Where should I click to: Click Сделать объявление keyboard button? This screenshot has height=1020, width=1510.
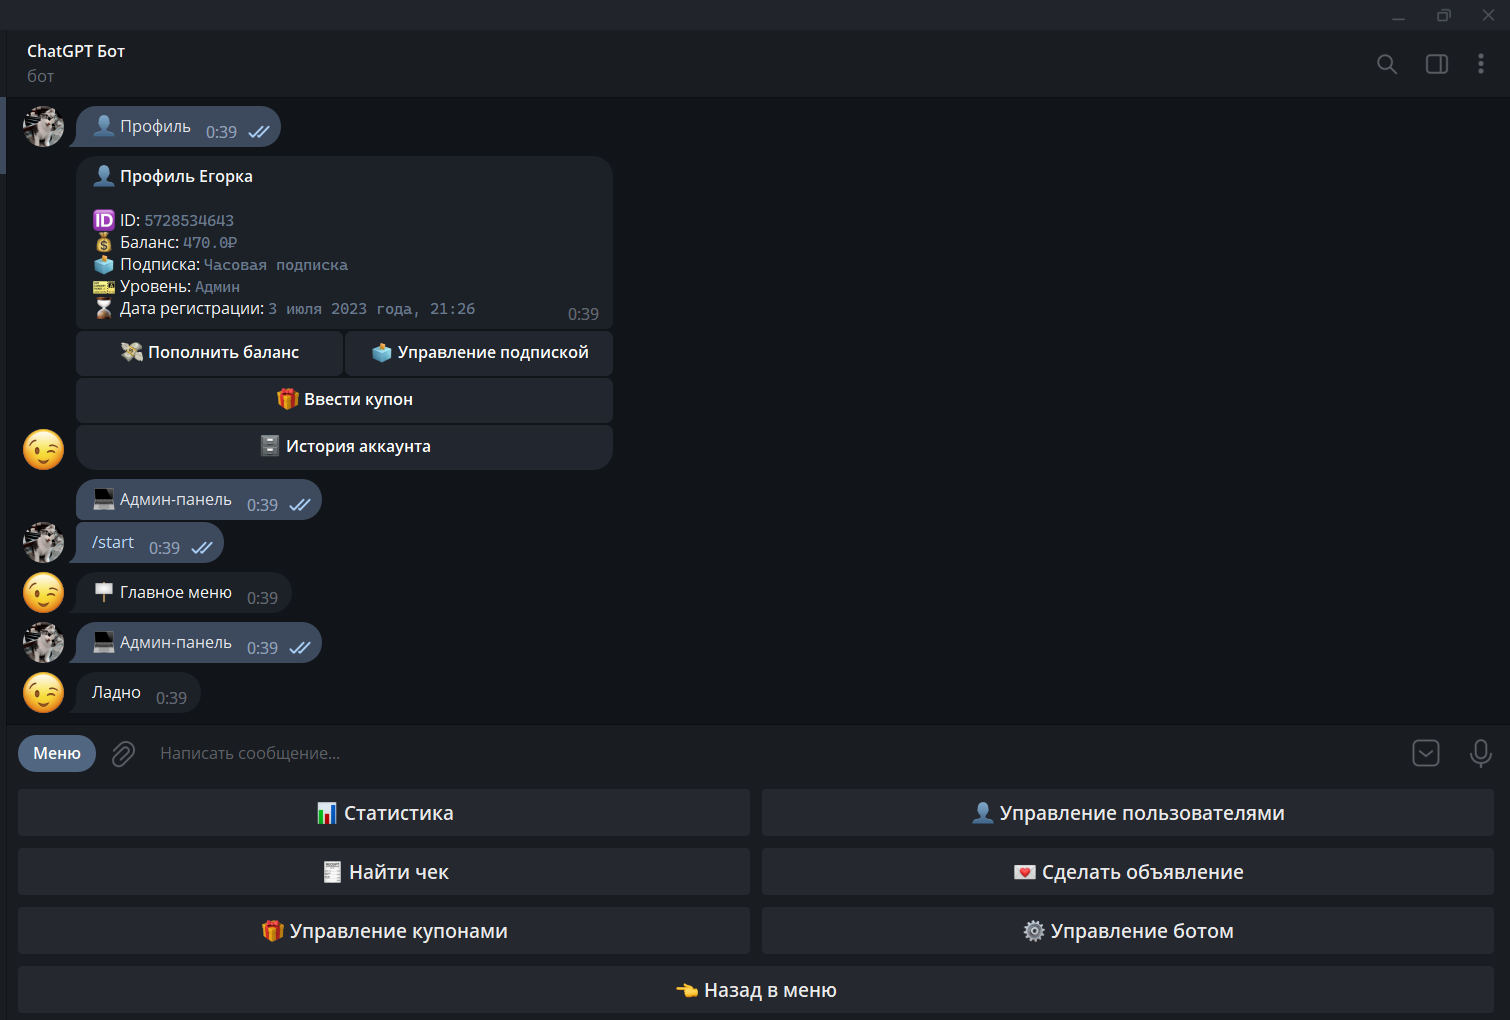tap(1127, 872)
